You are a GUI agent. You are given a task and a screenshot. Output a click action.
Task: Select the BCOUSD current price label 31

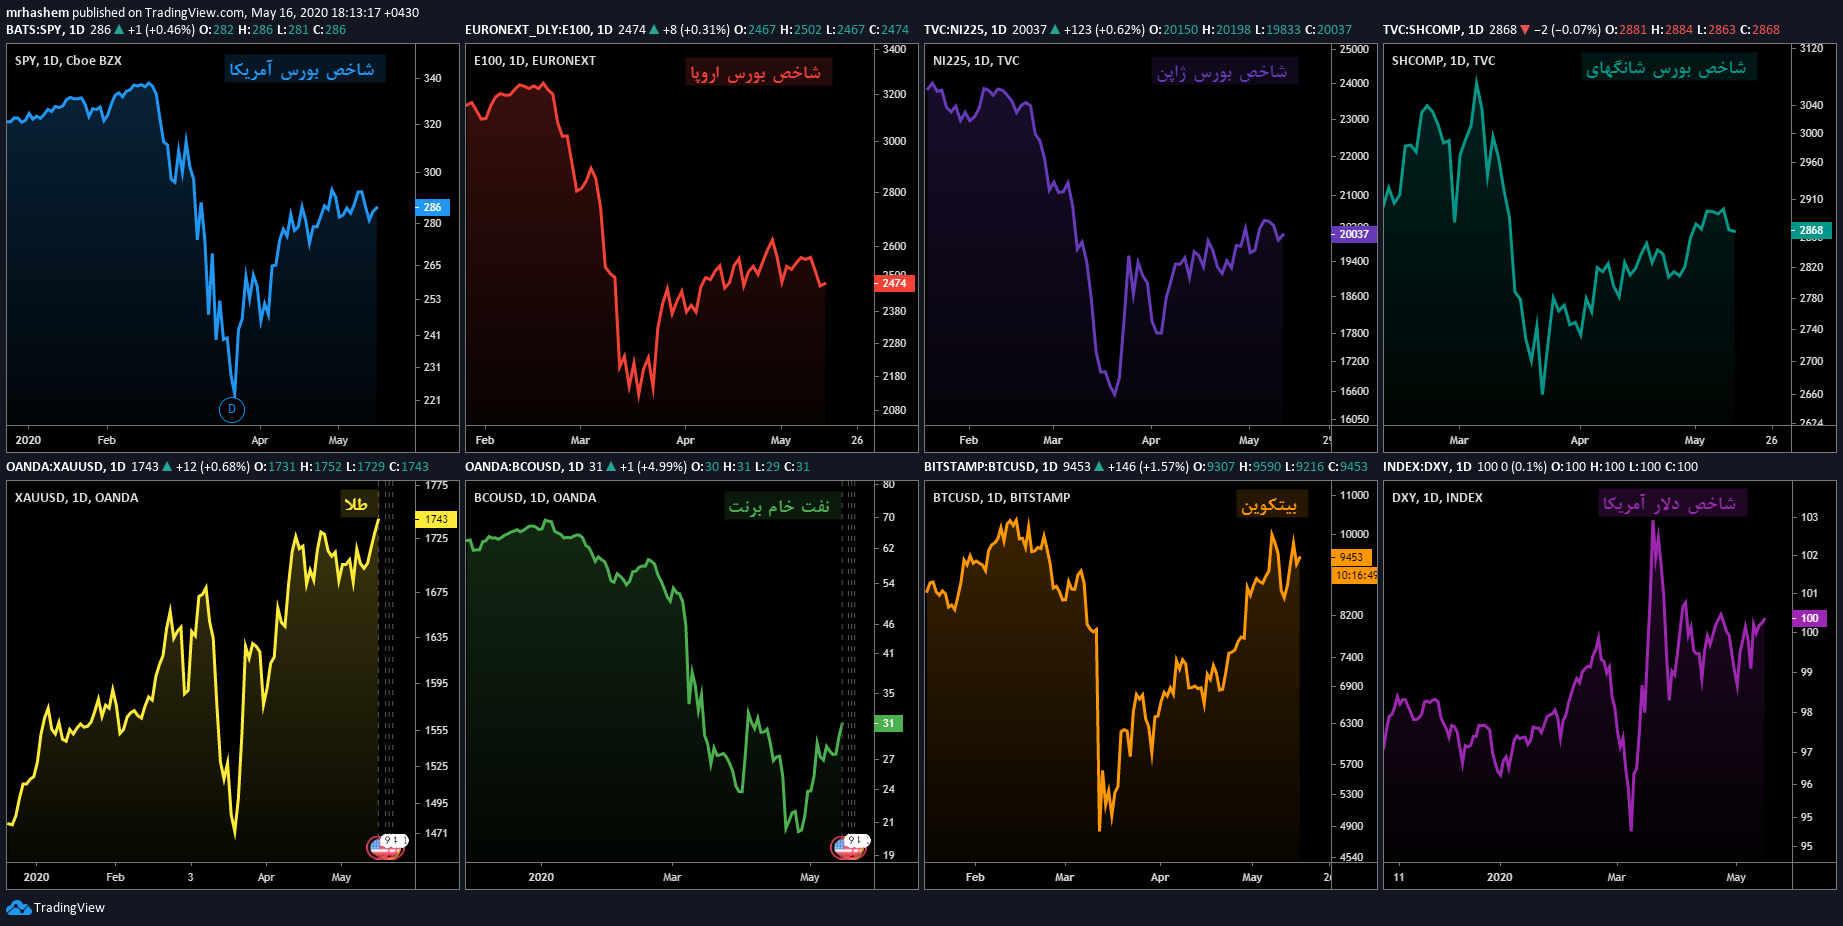click(x=889, y=723)
